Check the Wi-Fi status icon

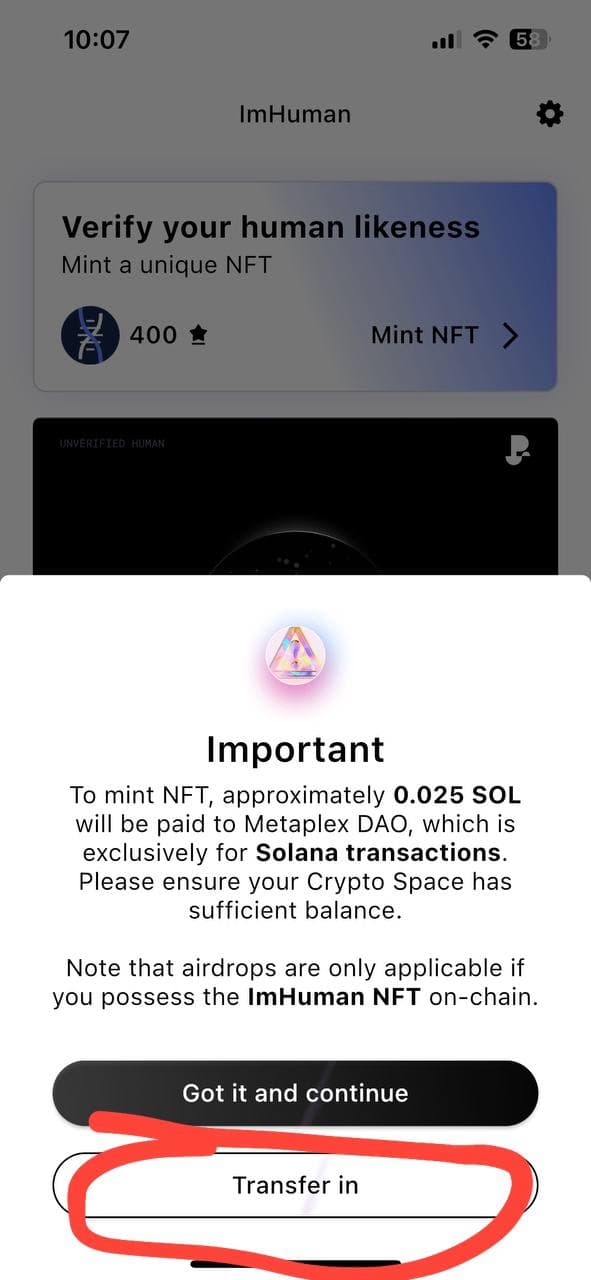point(486,40)
